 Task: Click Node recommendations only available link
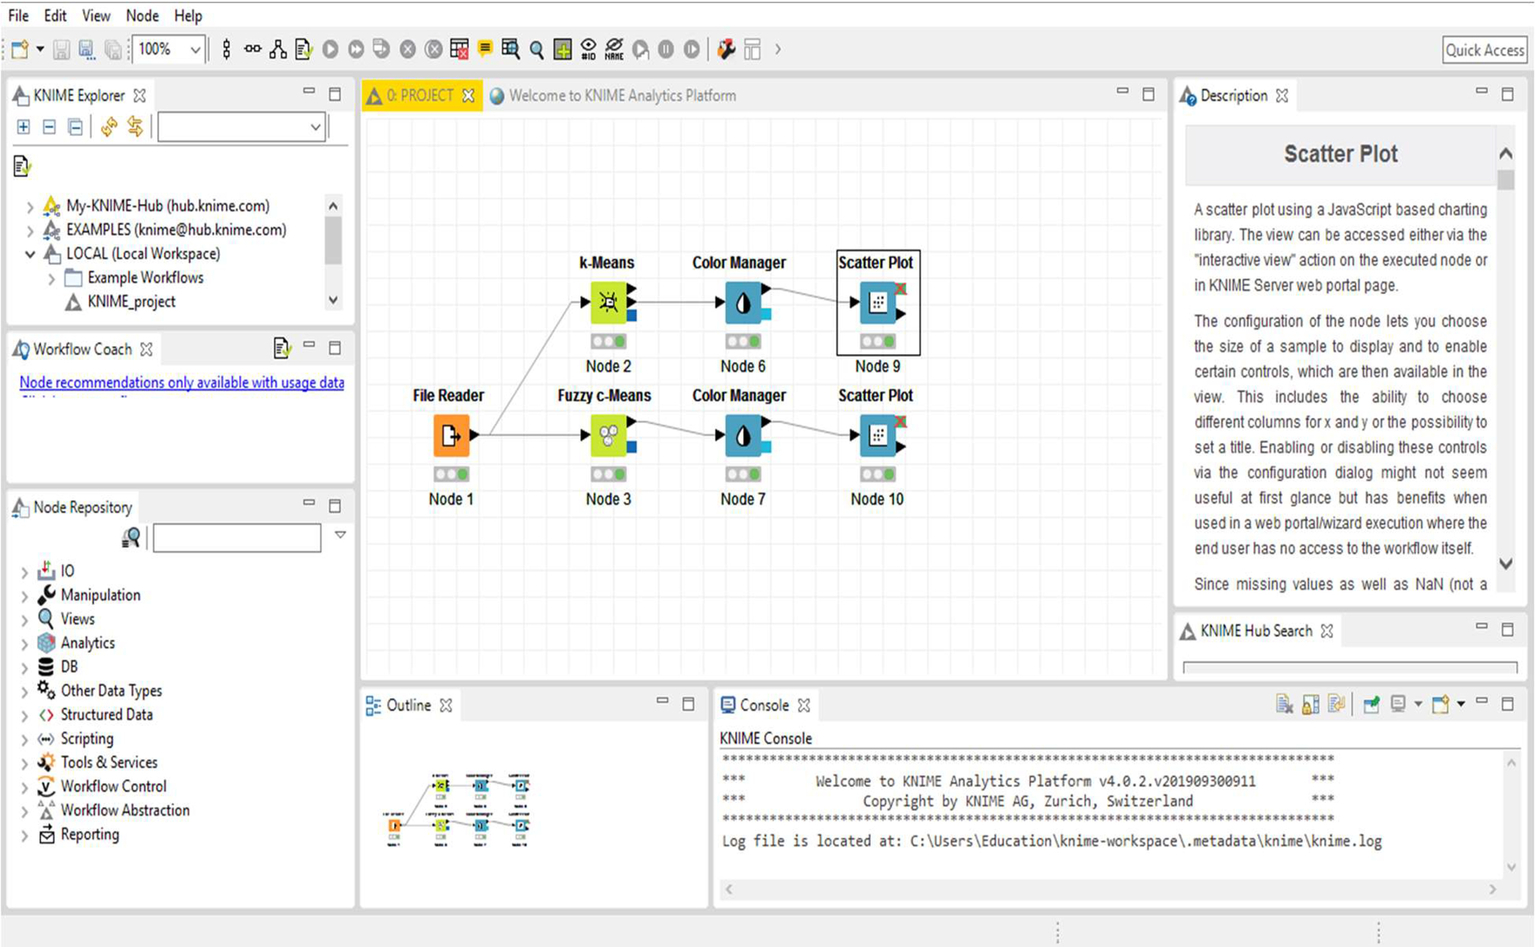181,383
